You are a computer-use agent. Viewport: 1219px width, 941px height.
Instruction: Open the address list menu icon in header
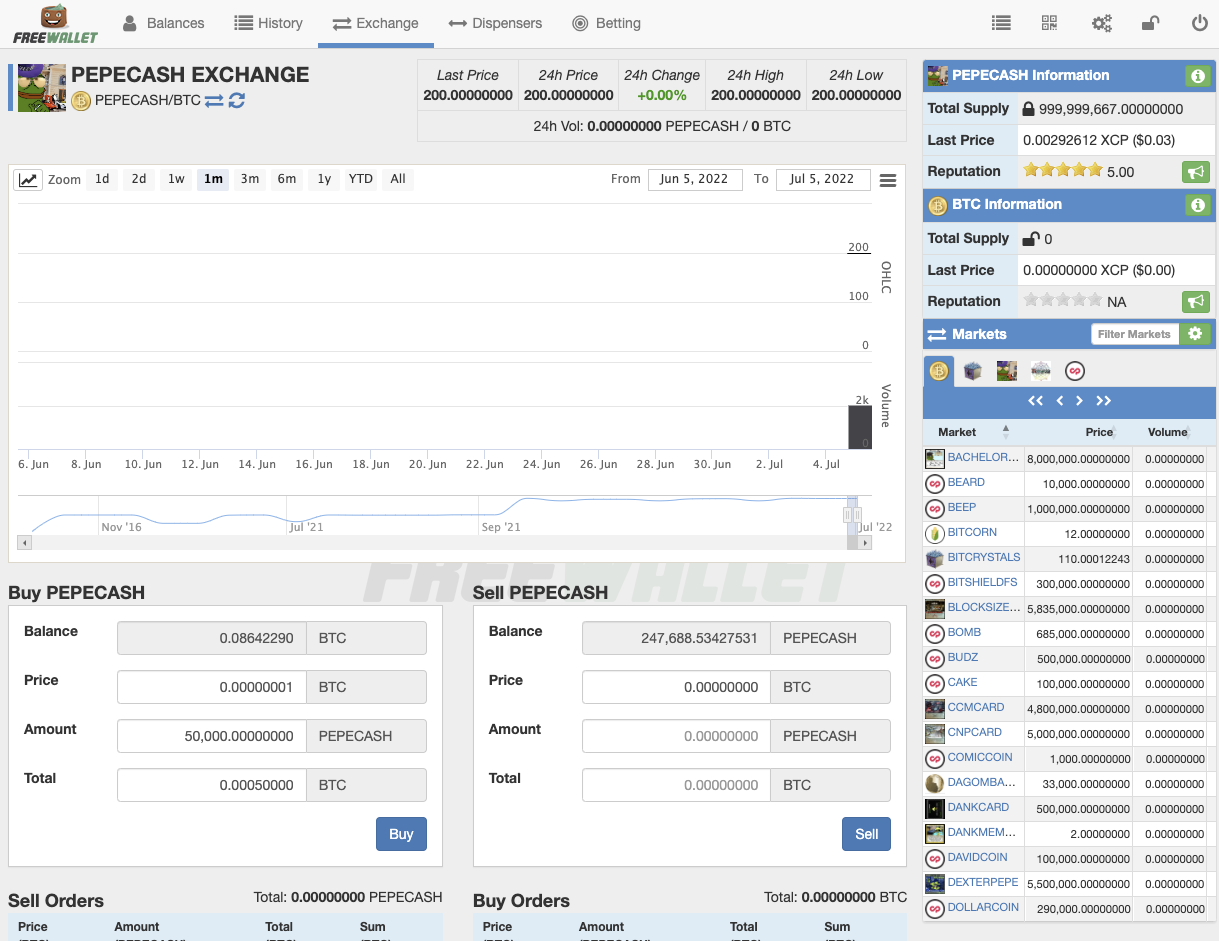pyautogui.click(x=1001, y=23)
